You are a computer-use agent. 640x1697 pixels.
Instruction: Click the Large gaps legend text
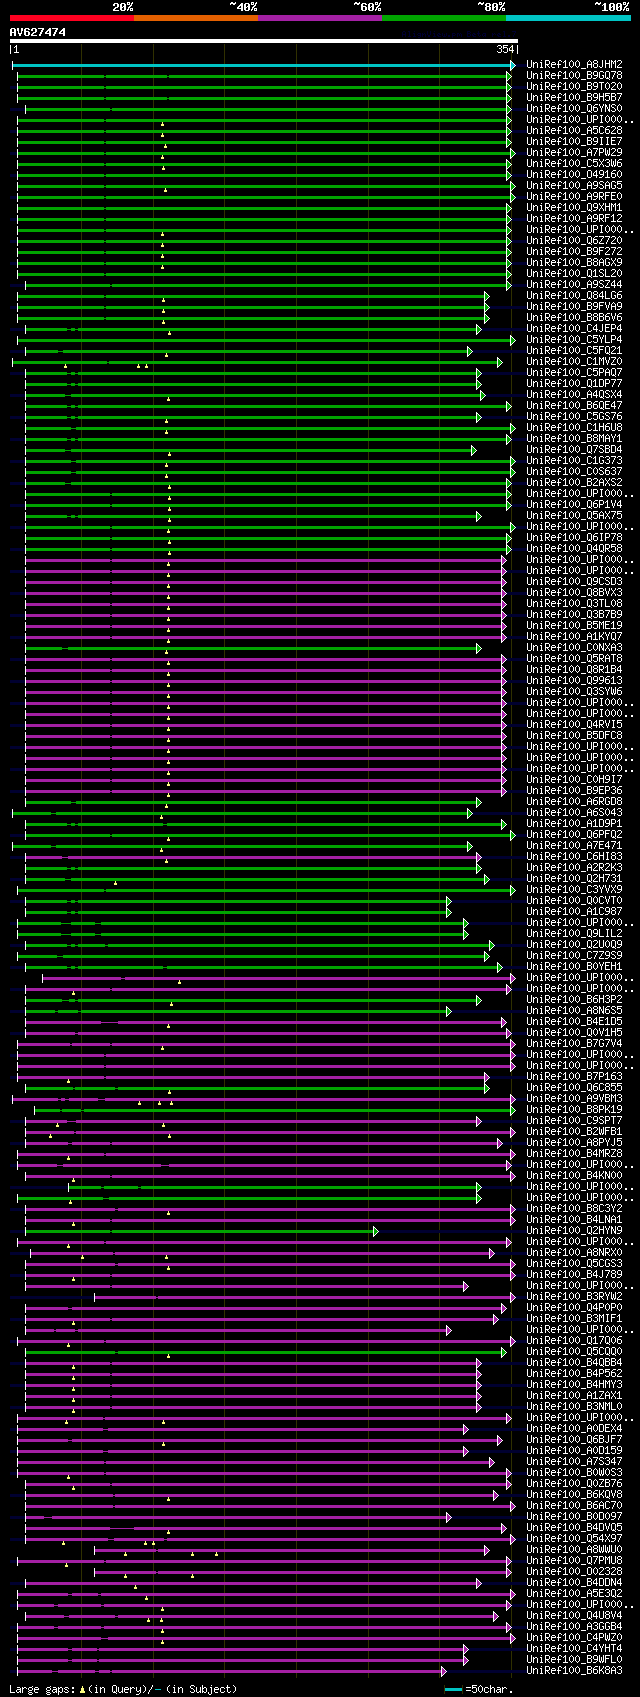123,1689
